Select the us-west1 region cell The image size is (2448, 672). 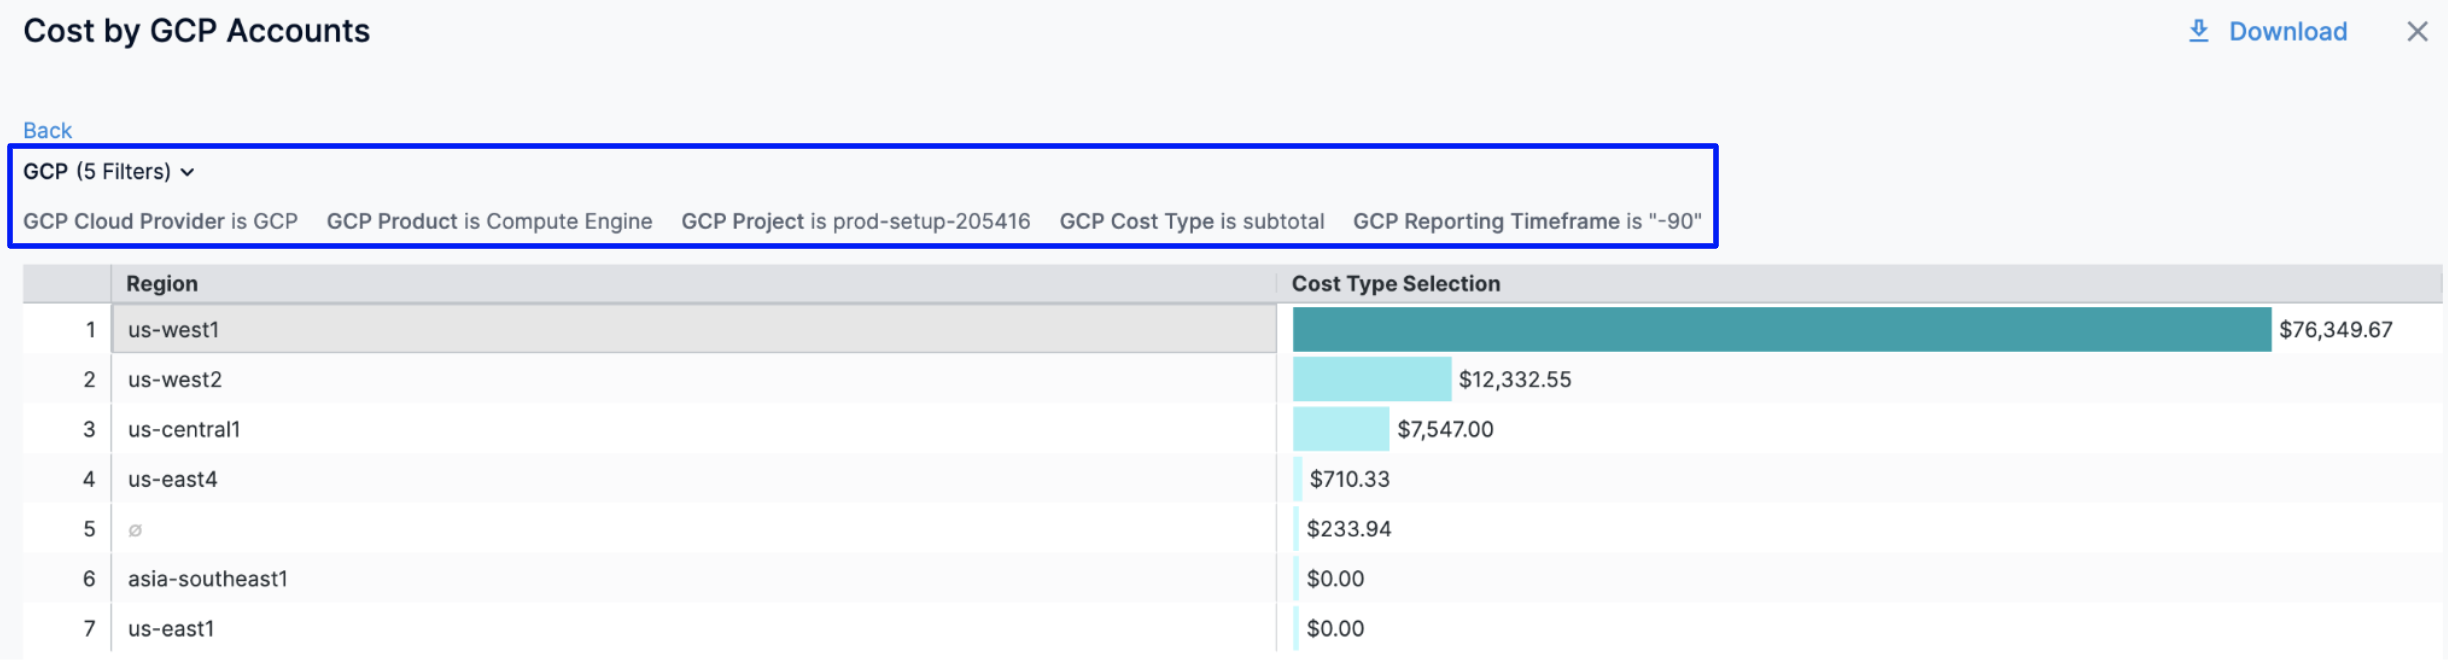point(173,330)
